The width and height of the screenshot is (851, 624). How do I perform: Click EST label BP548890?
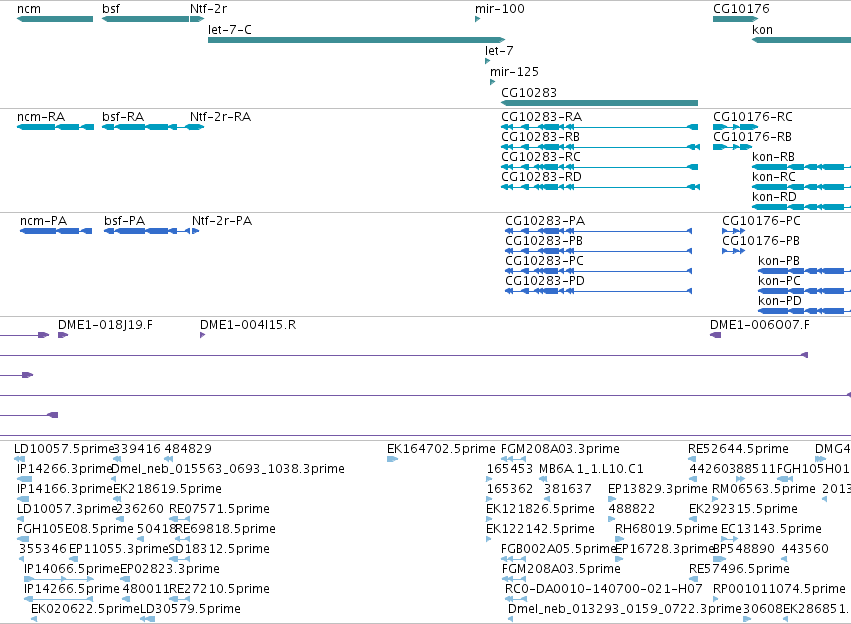coord(744,549)
